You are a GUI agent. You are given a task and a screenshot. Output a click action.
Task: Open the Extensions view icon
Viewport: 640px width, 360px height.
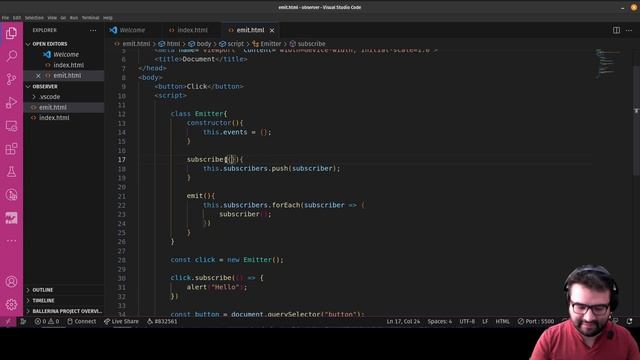pos(11,149)
